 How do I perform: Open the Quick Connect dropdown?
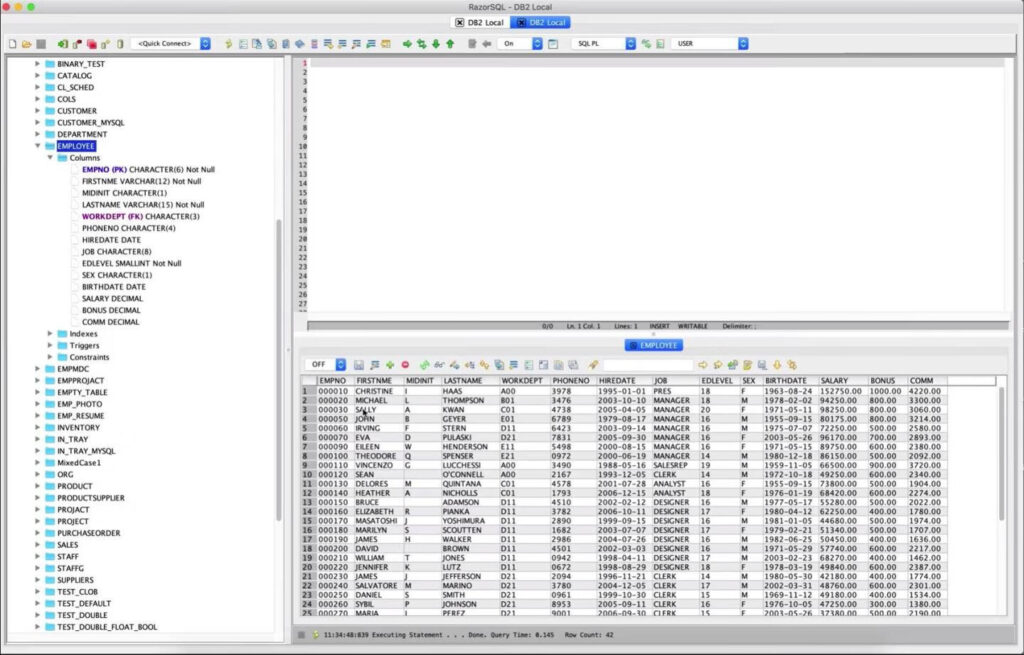pos(205,43)
